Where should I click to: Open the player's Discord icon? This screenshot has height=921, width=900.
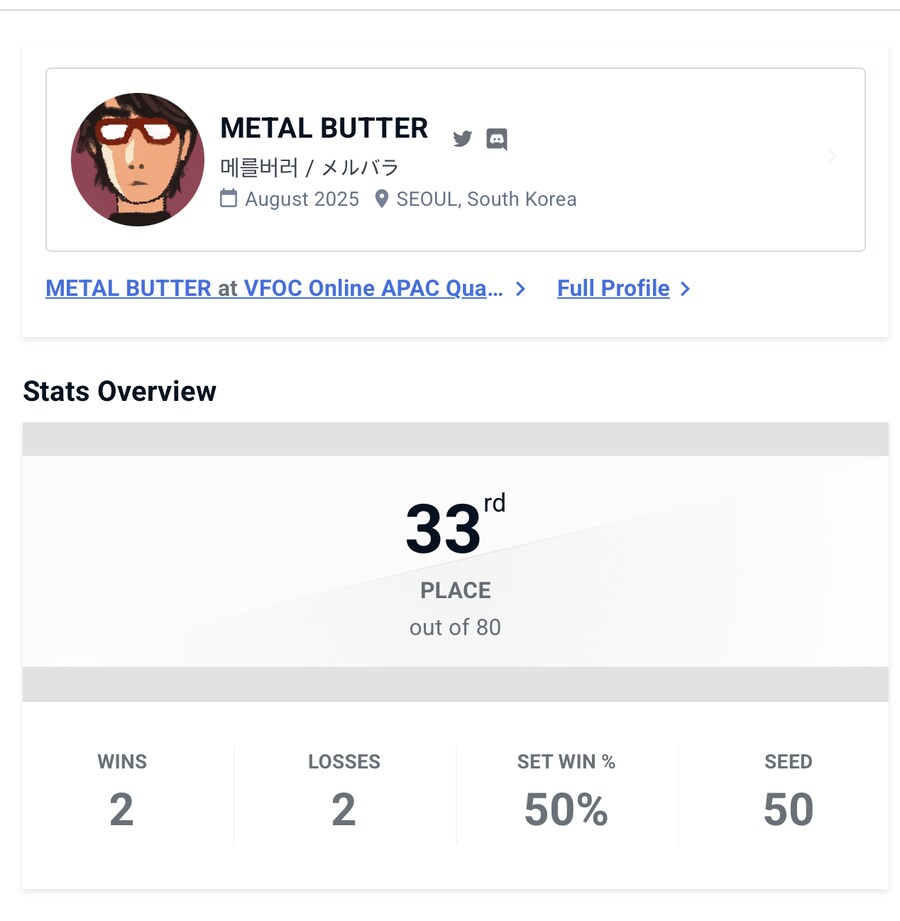[x=497, y=139]
